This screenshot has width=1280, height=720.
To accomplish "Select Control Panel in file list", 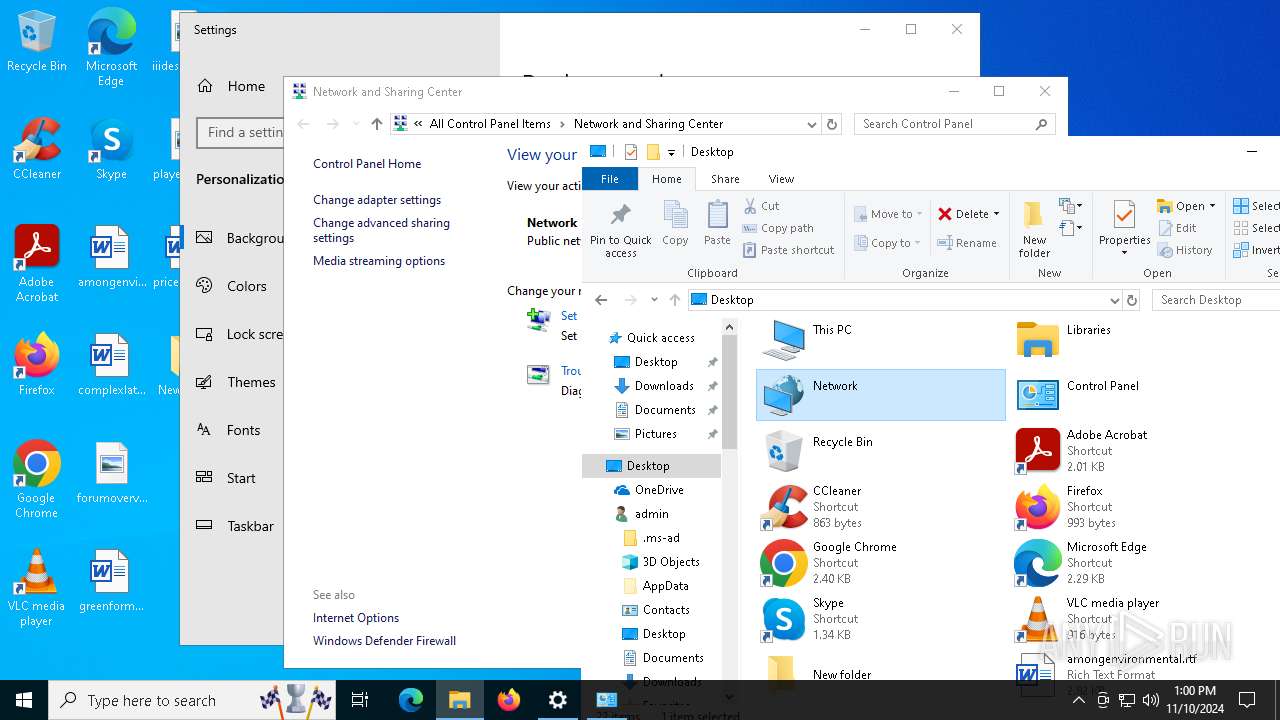I will (x=1136, y=395).
